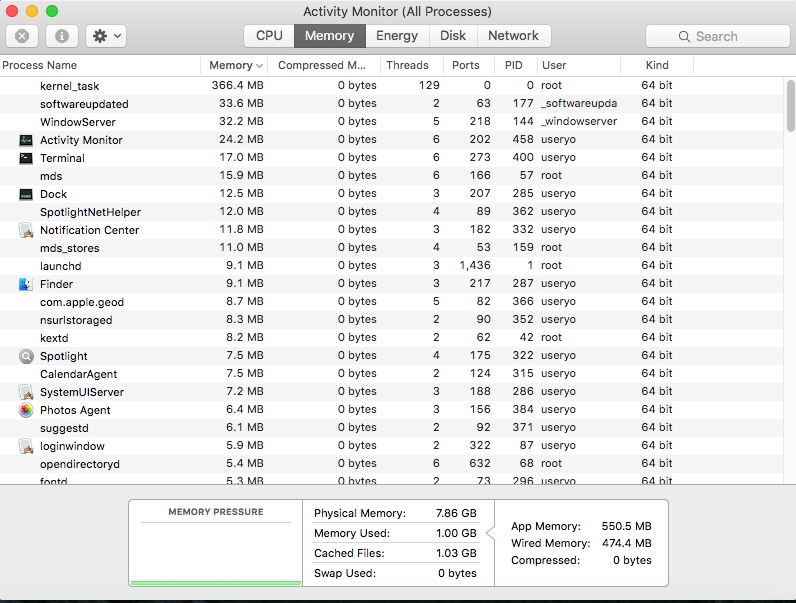Viewport: 796px width, 603px height.
Task: Select the opendirectoryd process
Action: point(391,464)
